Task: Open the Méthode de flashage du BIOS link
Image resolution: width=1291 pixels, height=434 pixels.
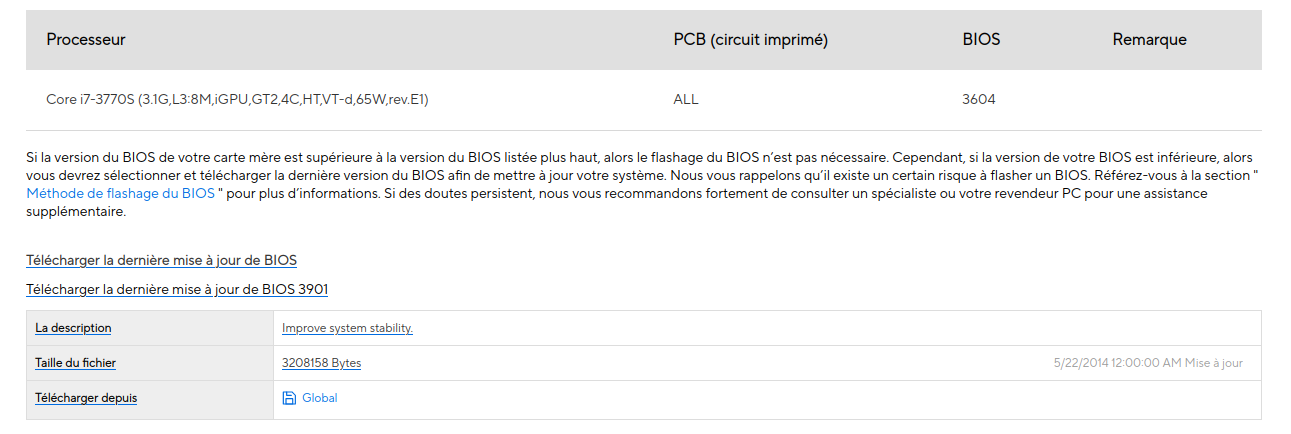Action: coord(121,194)
